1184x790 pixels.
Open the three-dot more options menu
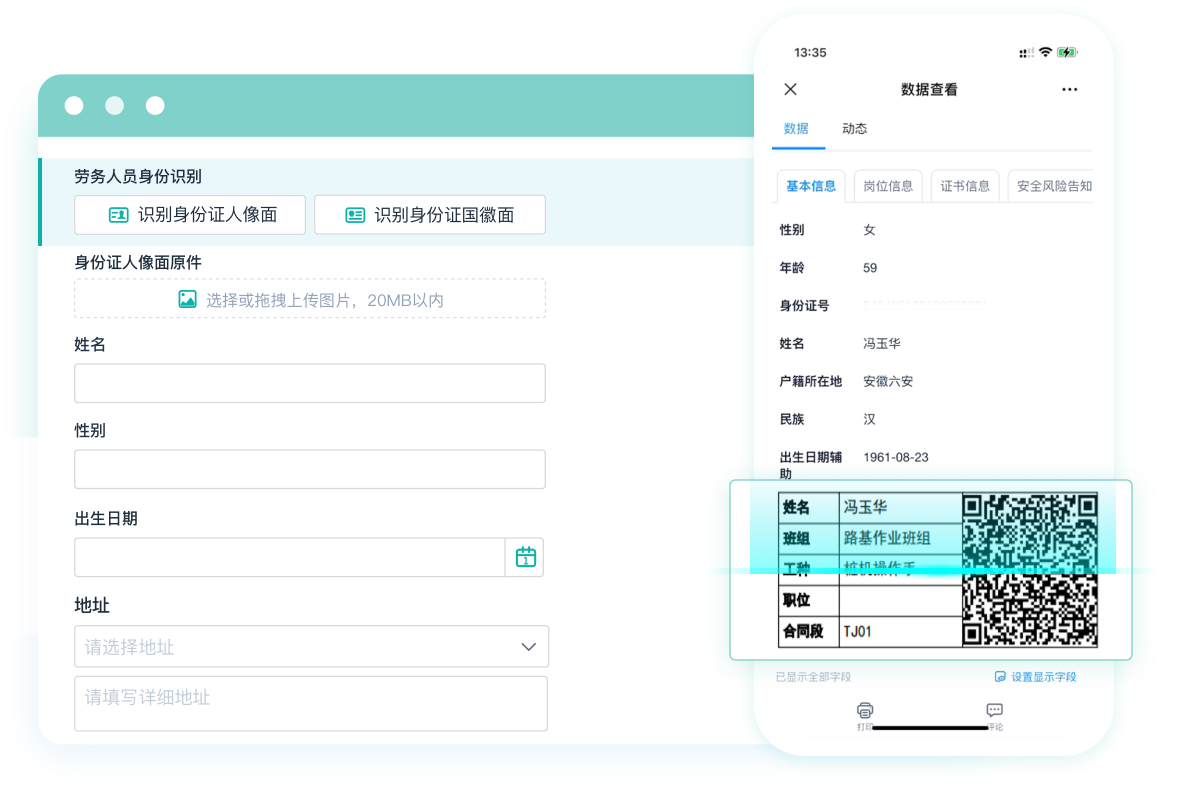point(1069,89)
